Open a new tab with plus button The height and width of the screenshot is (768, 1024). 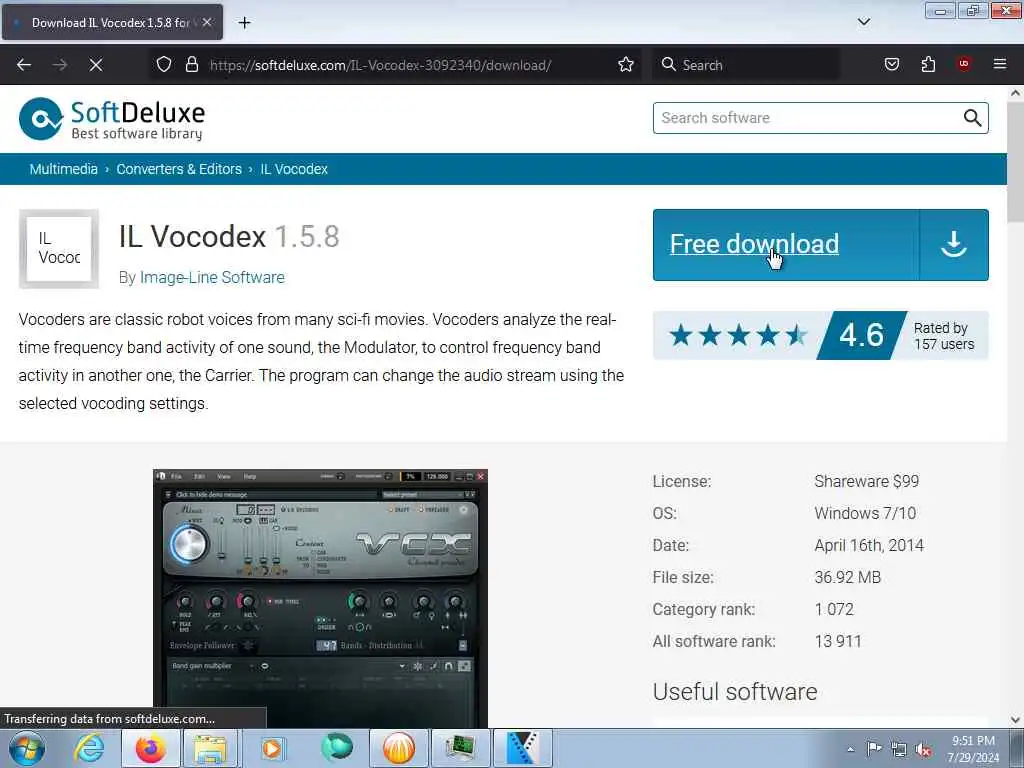pyautogui.click(x=244, y=23)
